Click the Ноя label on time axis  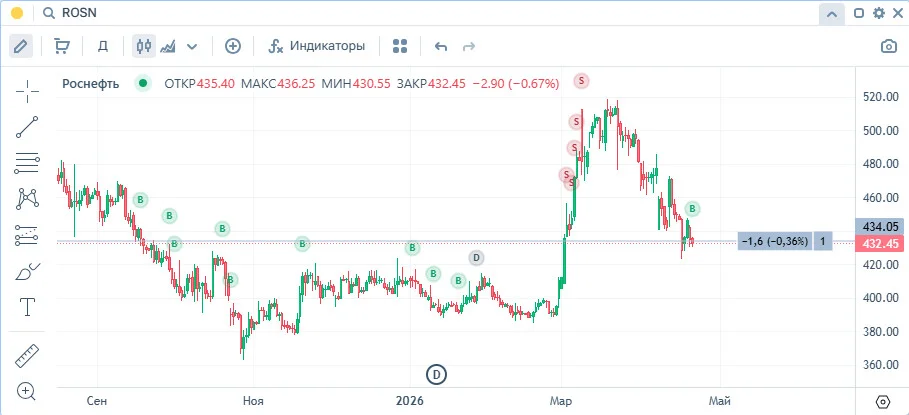coord(253,401)
